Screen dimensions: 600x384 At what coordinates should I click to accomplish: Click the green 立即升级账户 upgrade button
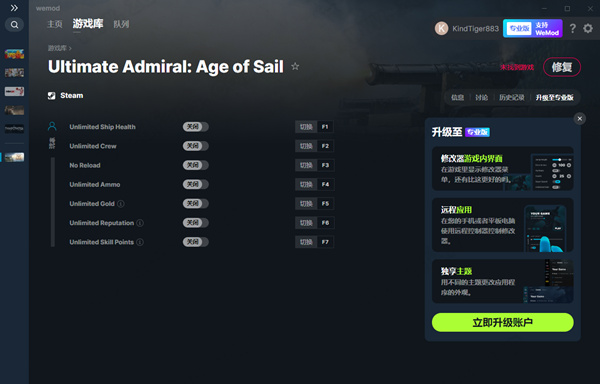pos(502,322)
